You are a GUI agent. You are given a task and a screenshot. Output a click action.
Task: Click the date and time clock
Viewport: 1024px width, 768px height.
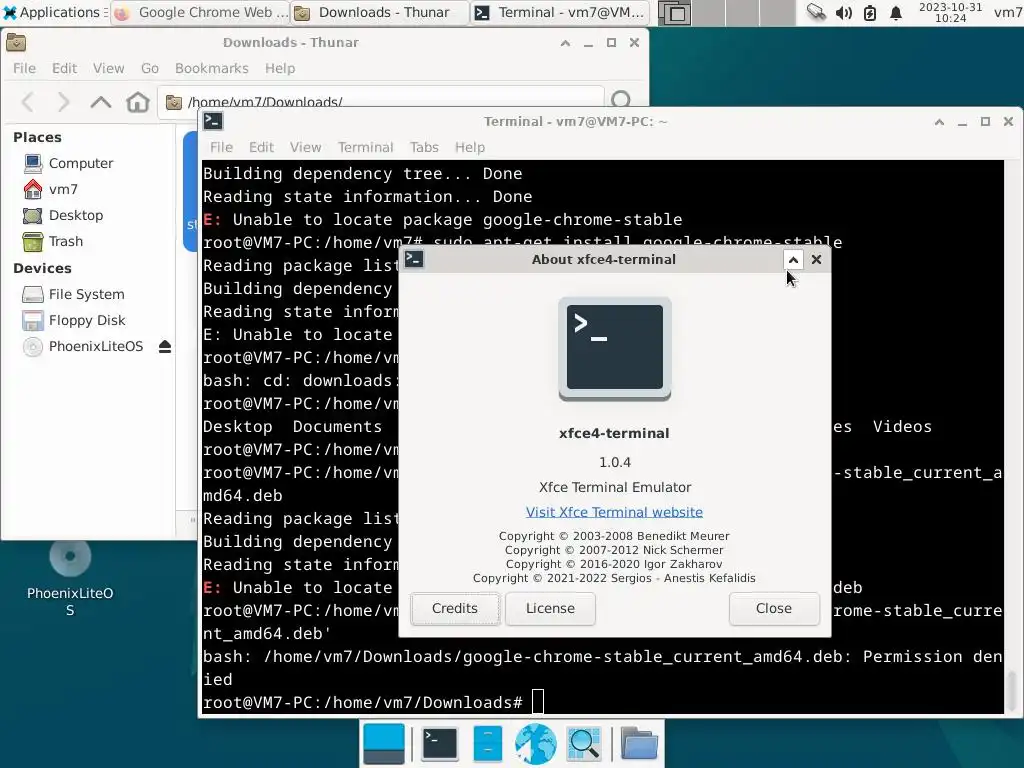tap(950, 12)
